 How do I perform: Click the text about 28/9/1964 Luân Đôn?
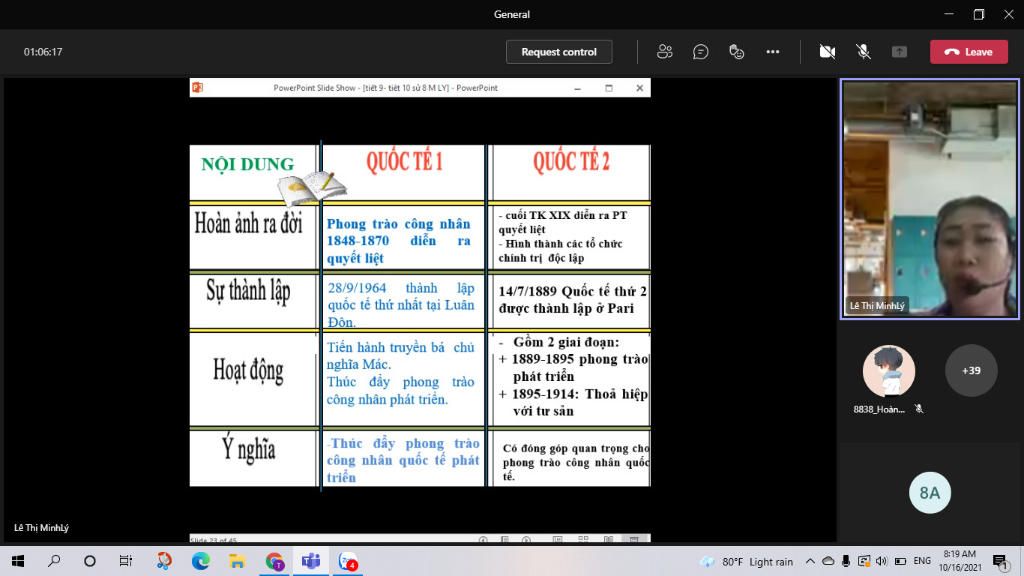[401, 304]
